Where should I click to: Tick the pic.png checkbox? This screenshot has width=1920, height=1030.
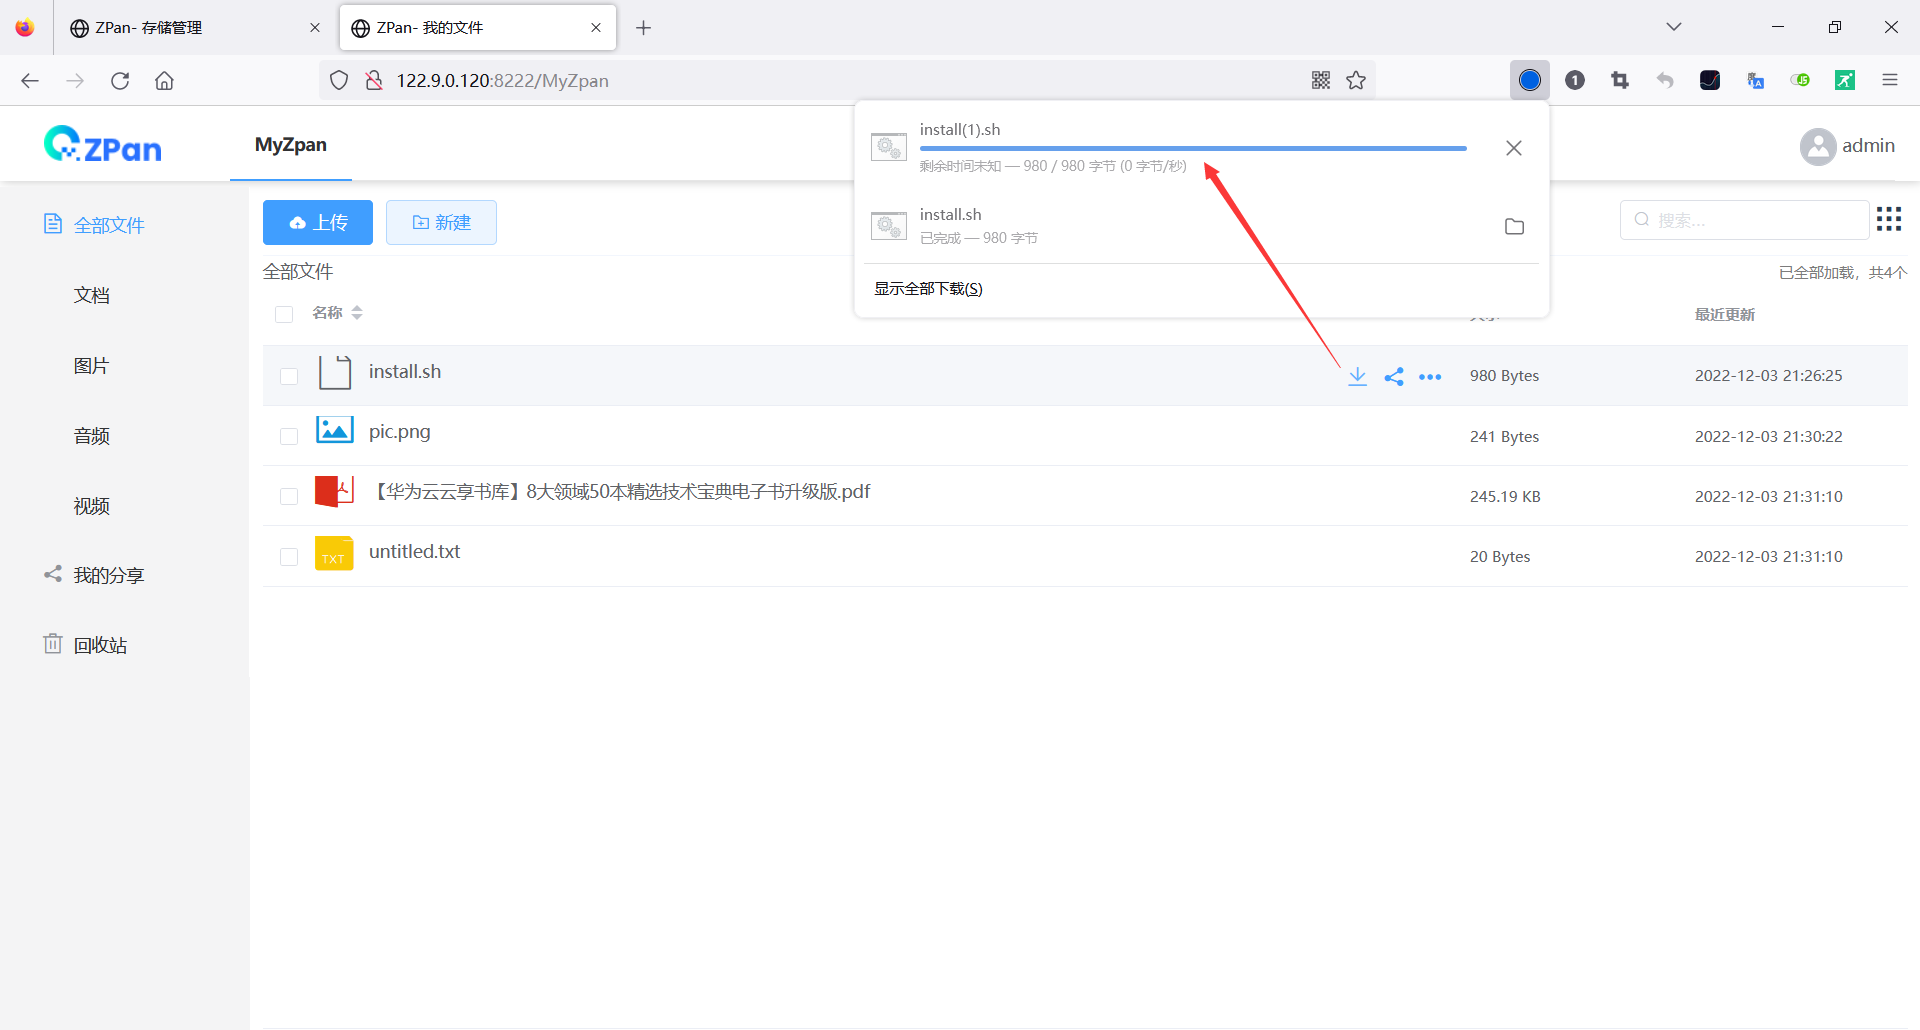289,436
